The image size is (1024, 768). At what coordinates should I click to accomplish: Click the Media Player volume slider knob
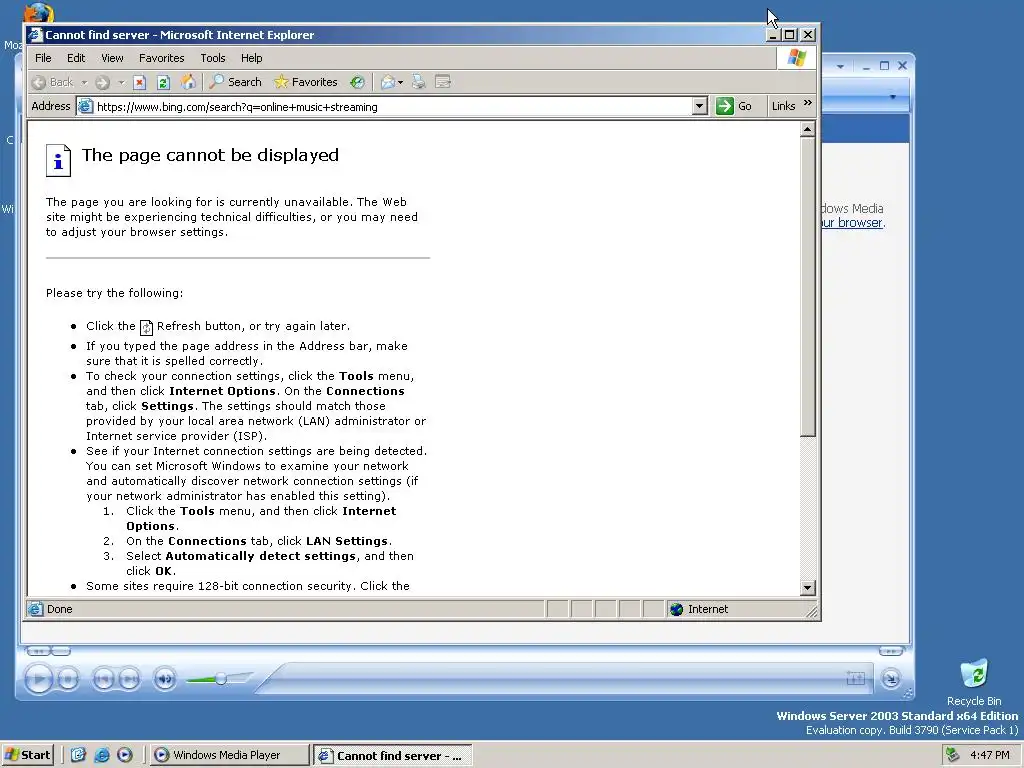[x=221, y=679]
